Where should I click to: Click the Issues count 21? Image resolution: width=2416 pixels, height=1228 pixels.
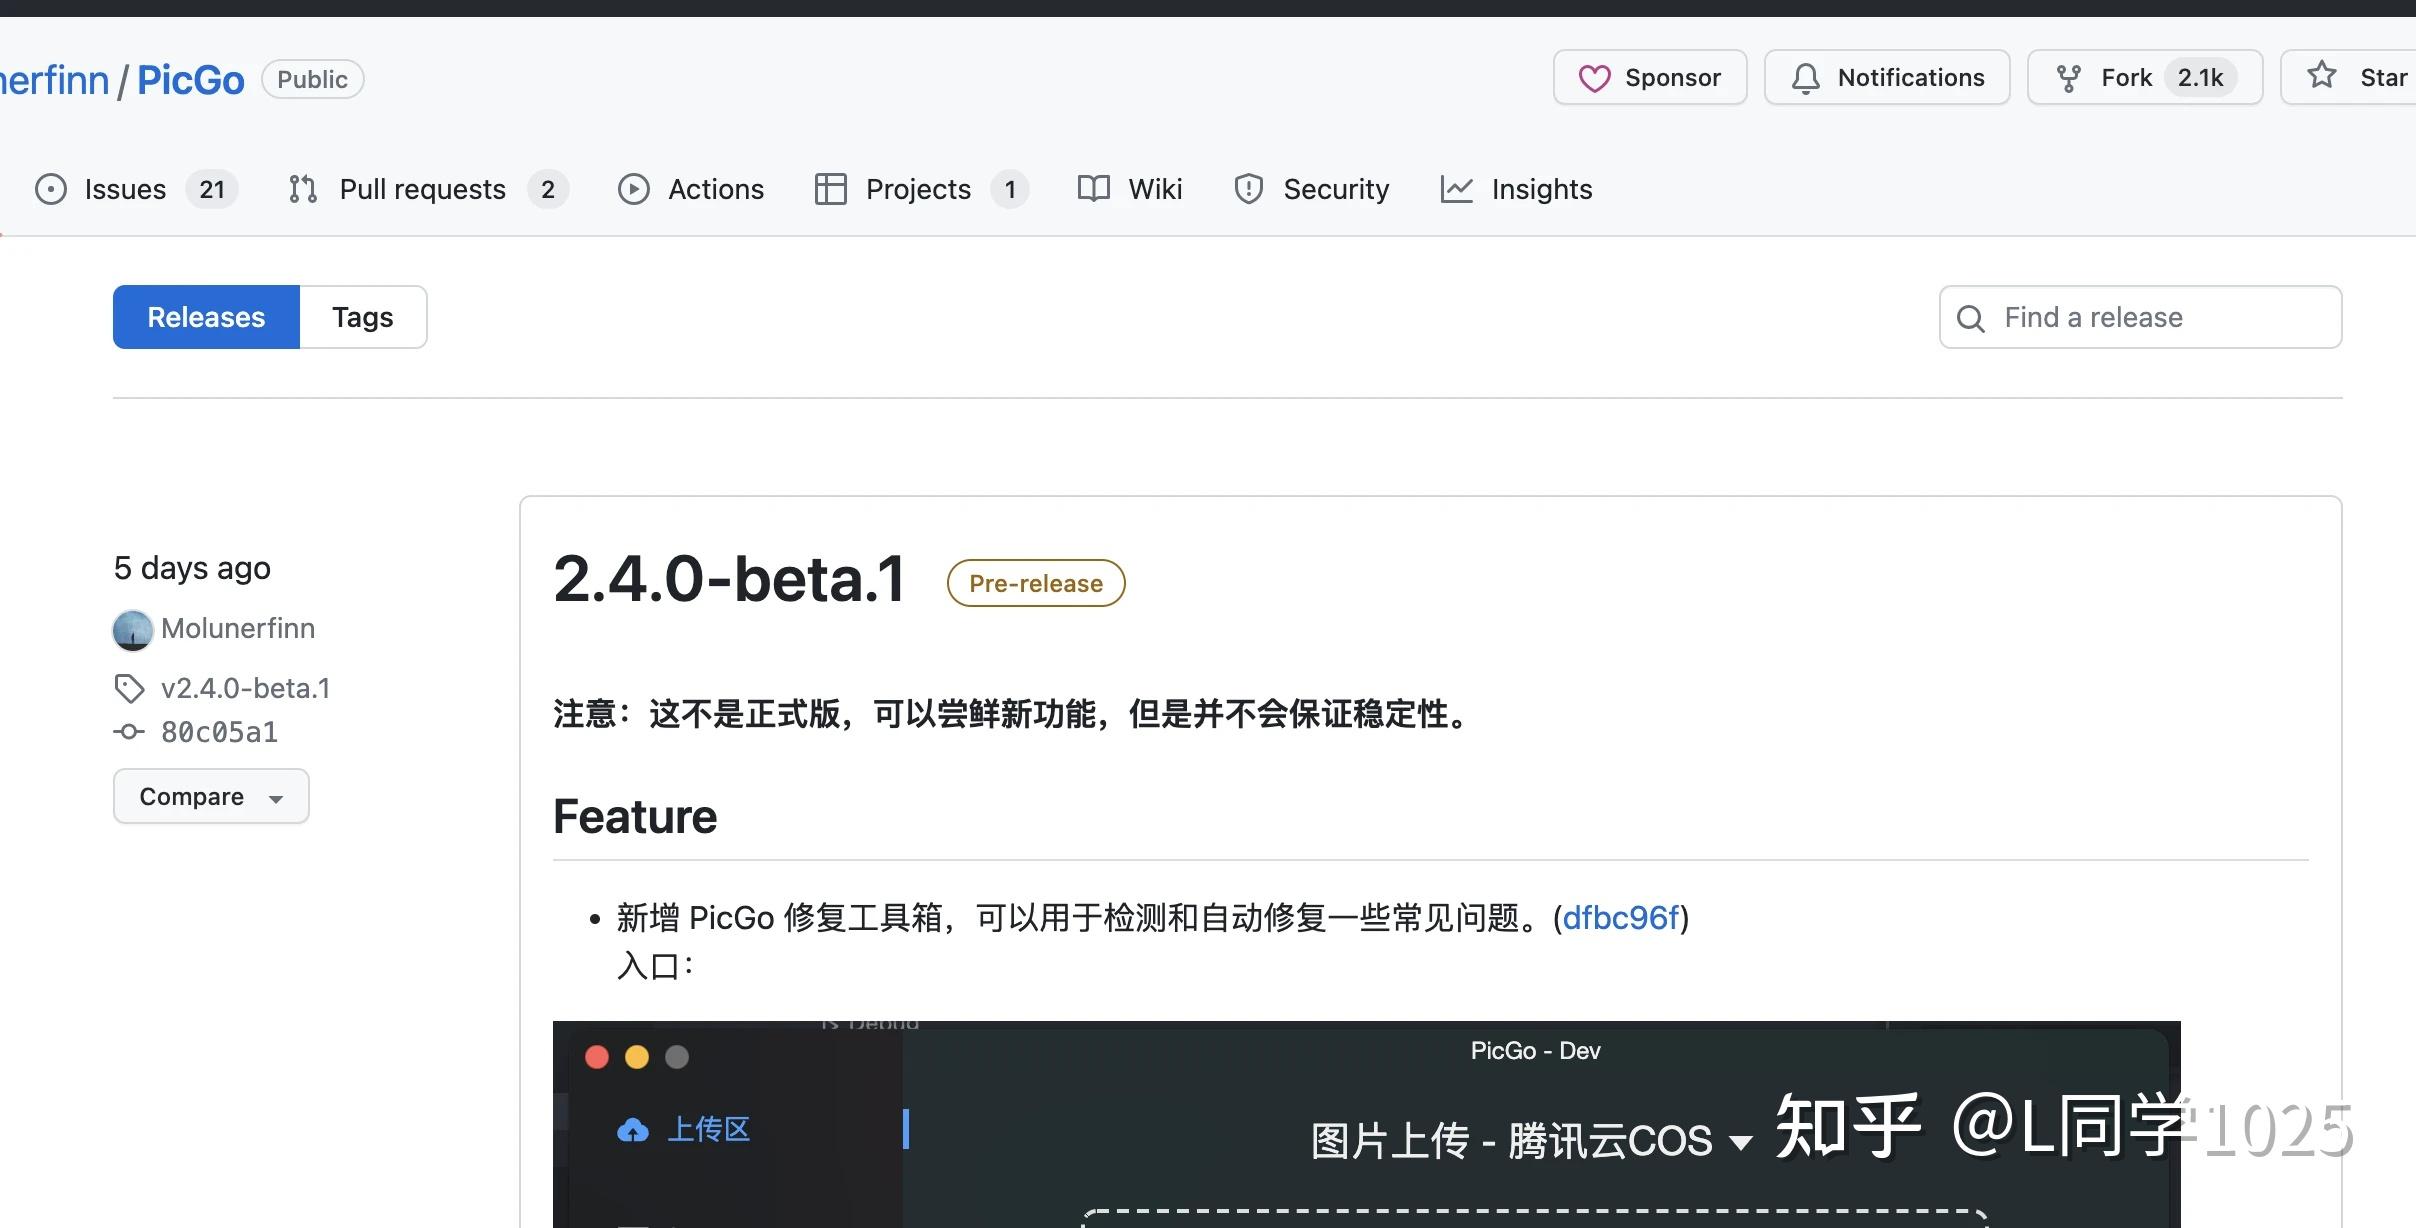[x=212, y=189]
